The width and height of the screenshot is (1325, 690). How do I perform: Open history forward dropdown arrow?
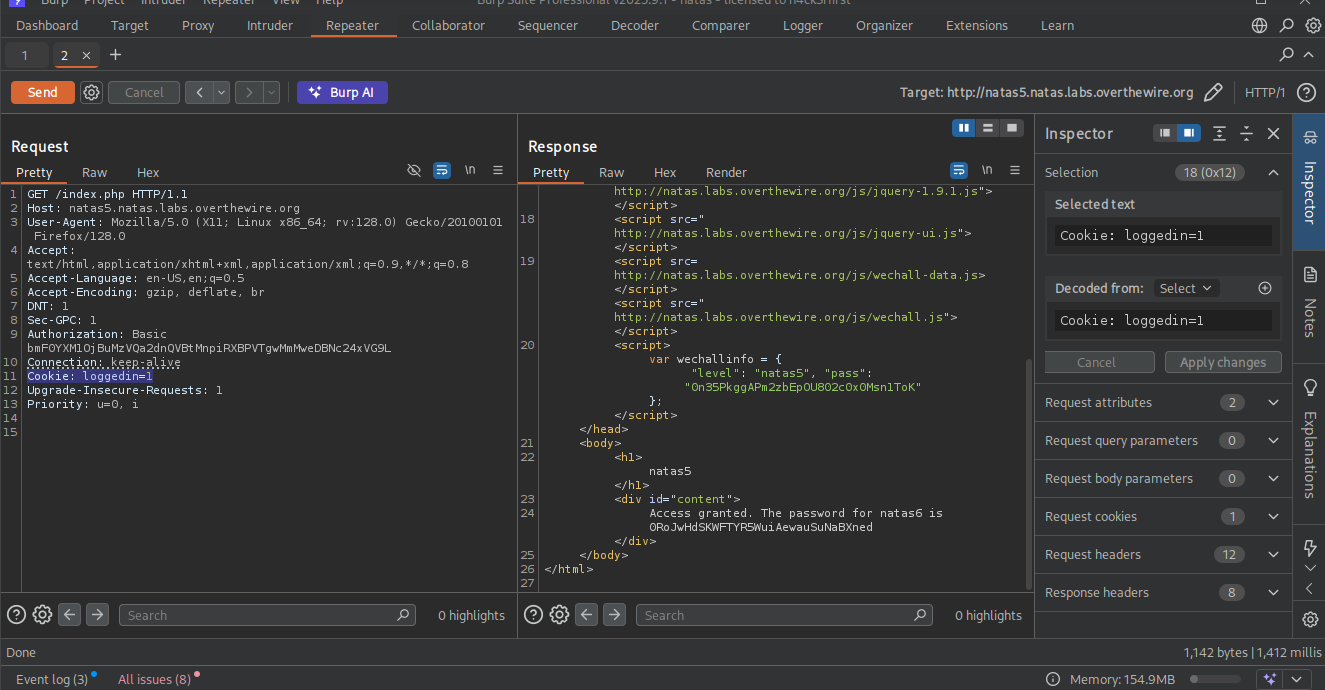tap(271, 92)
